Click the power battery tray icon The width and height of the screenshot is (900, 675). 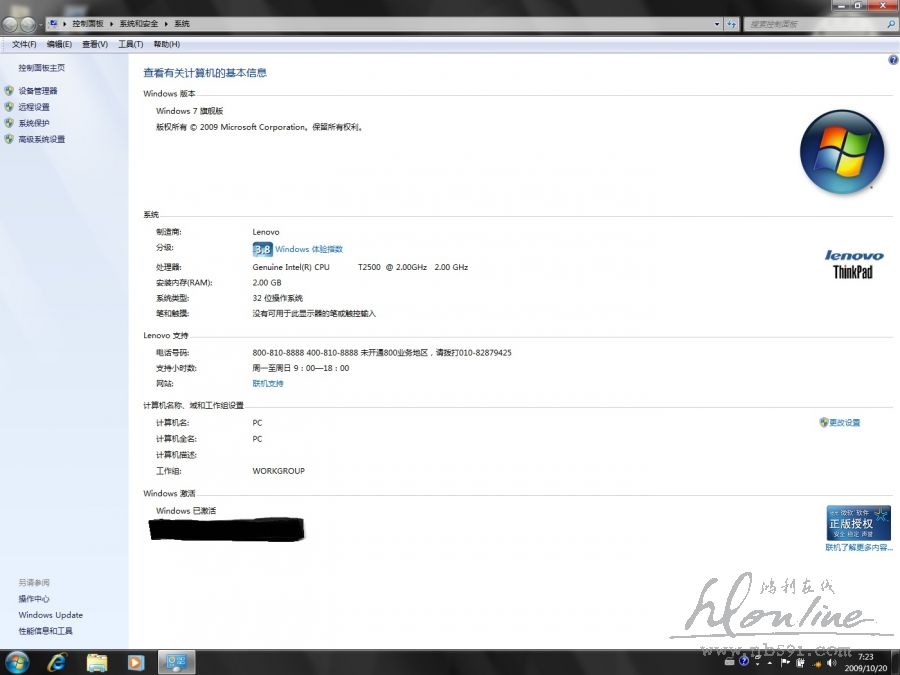(800, 662)
